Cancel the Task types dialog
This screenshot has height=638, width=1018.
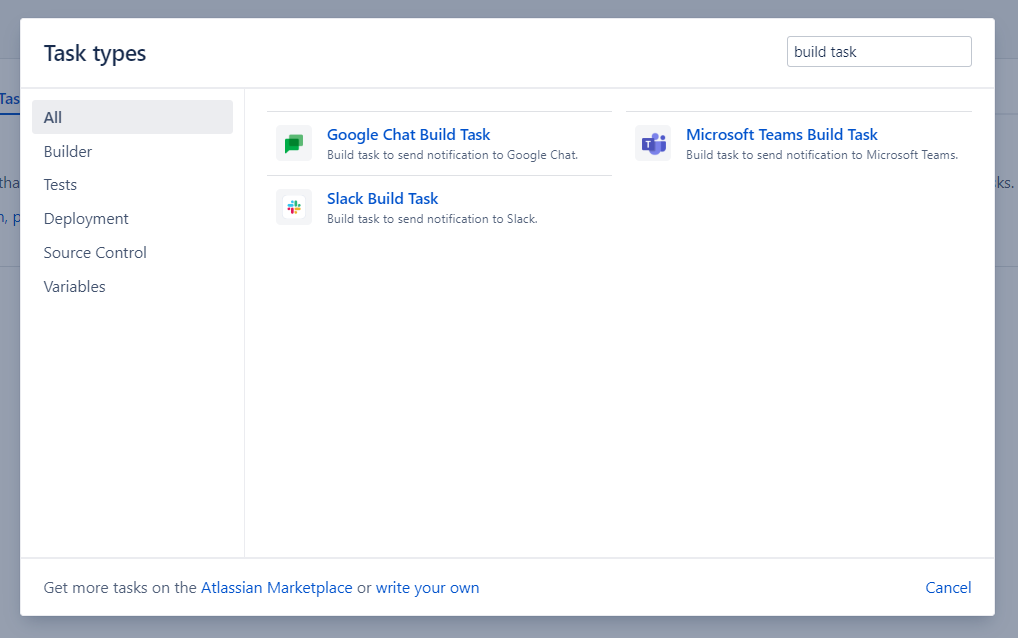point(947,588)
